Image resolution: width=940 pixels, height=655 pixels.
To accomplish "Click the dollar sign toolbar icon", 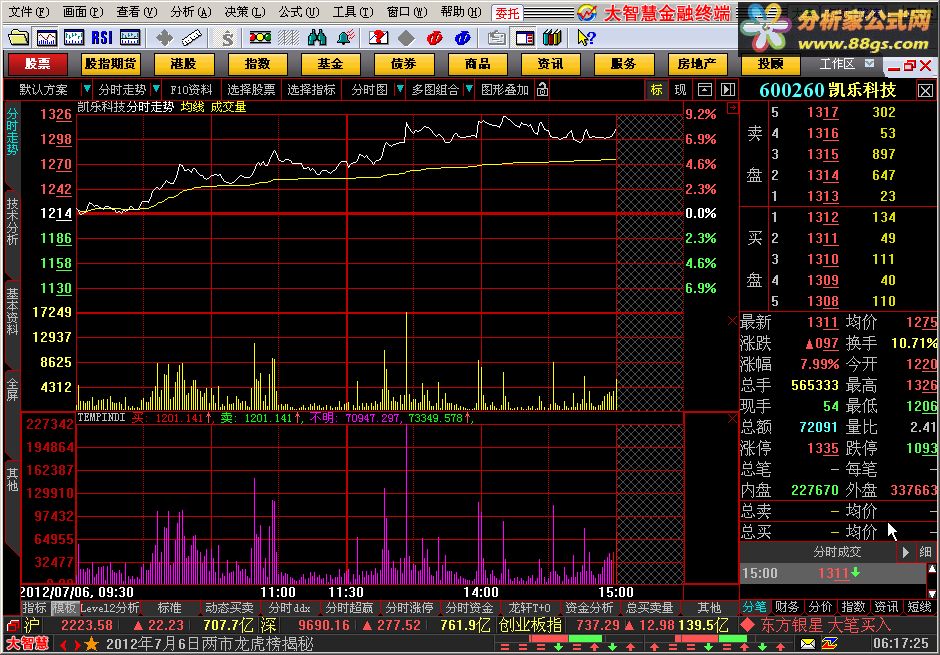I will [x=227, y=38].
